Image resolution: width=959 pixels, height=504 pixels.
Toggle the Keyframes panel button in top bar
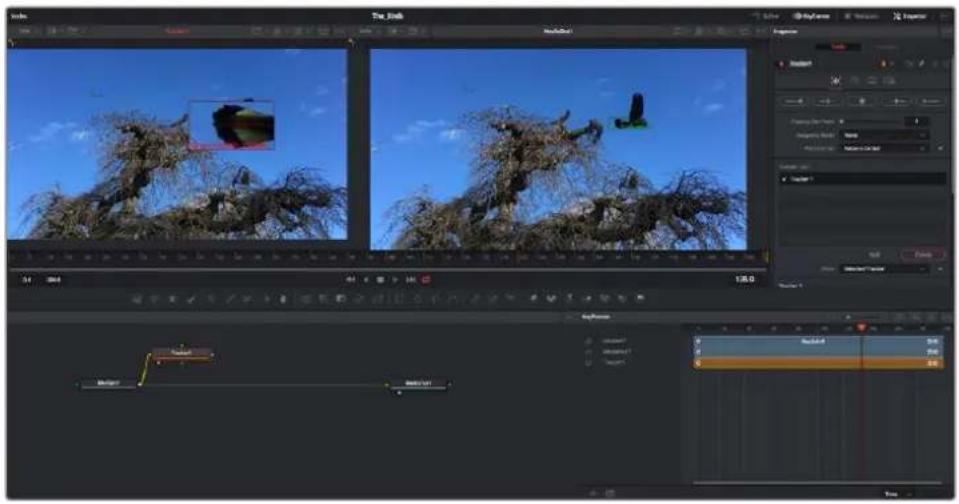[x=812, y=17]
